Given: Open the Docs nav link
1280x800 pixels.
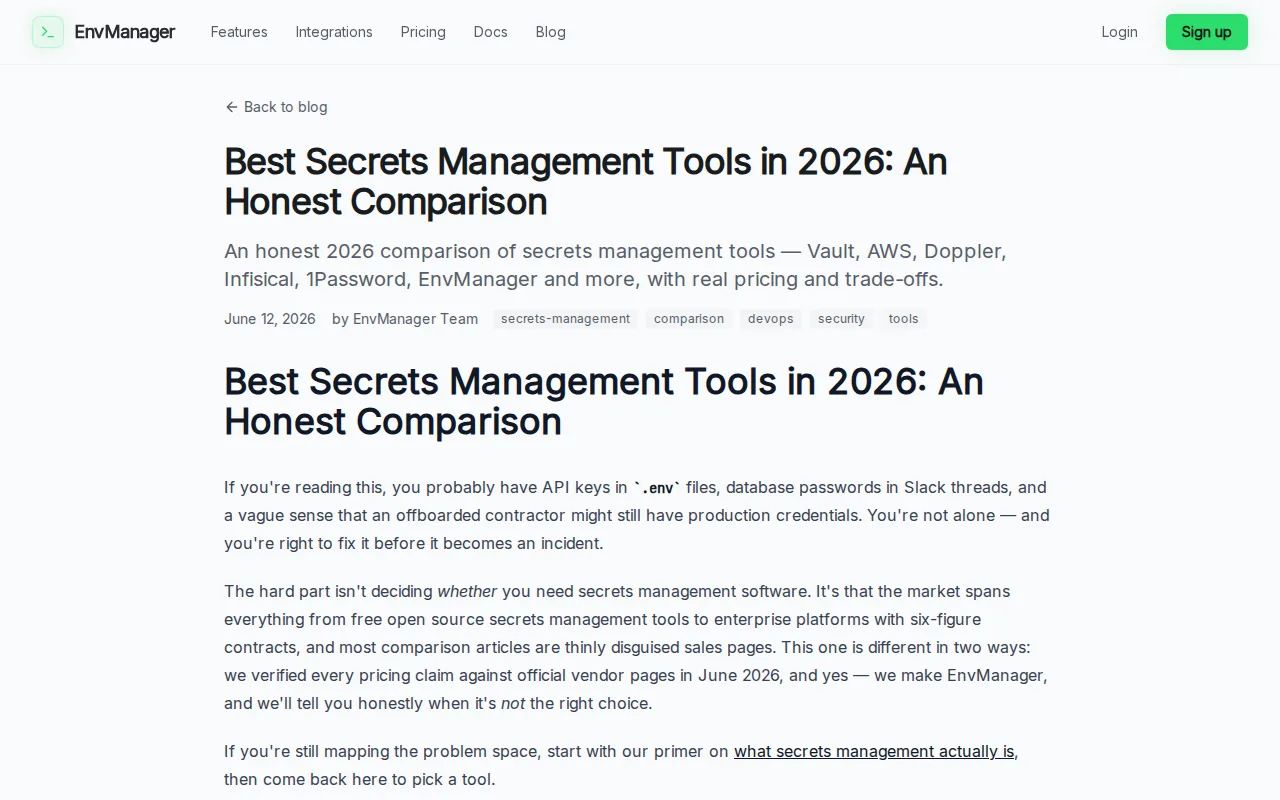Looking at the screenshot, I should [x=490, y=32].
